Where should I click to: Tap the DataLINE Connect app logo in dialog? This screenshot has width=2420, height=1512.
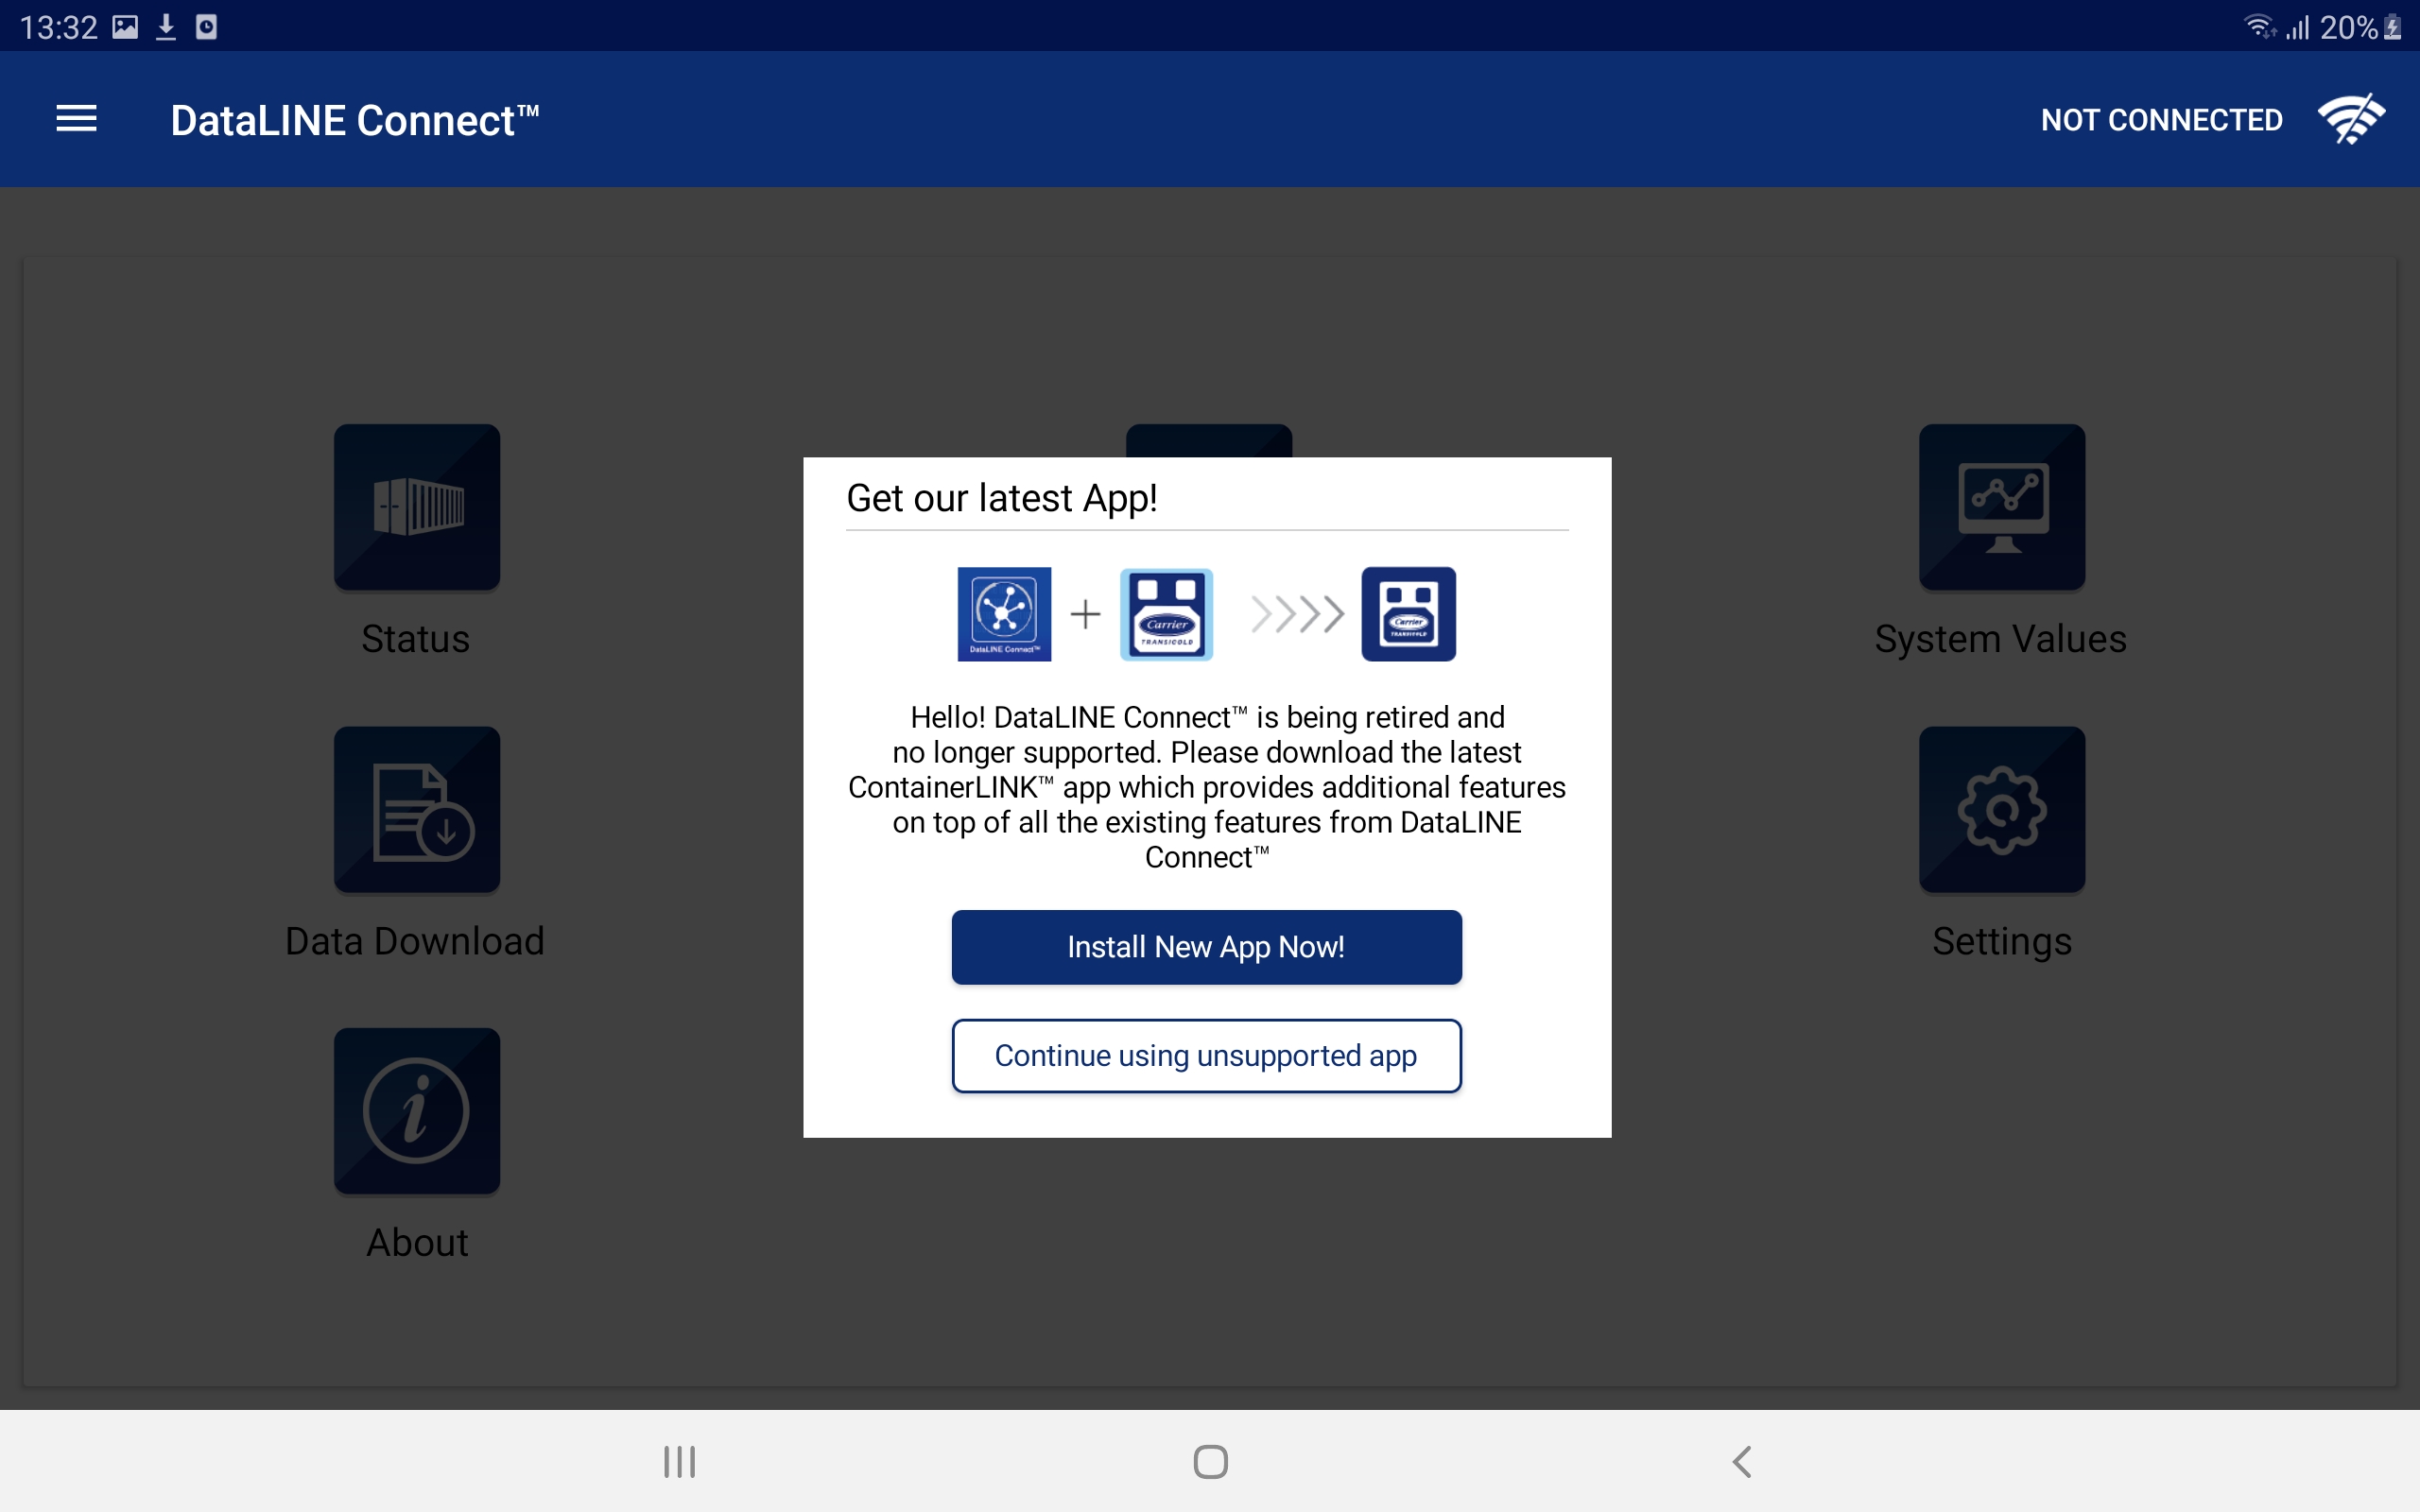1004,614
